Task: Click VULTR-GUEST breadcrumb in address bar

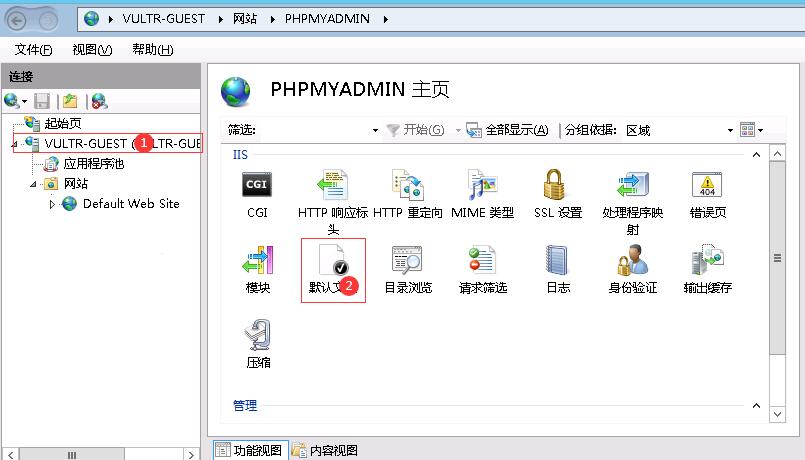Action: click(x=164, y=19)
